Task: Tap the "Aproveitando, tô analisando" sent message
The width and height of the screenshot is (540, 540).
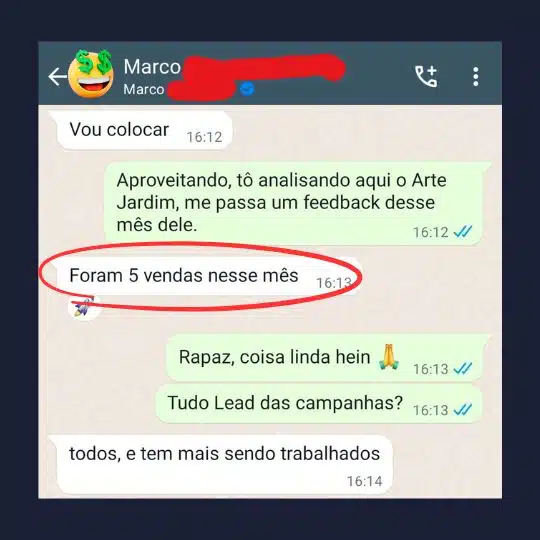Action: pyautogui.click(x=293, y=203)
